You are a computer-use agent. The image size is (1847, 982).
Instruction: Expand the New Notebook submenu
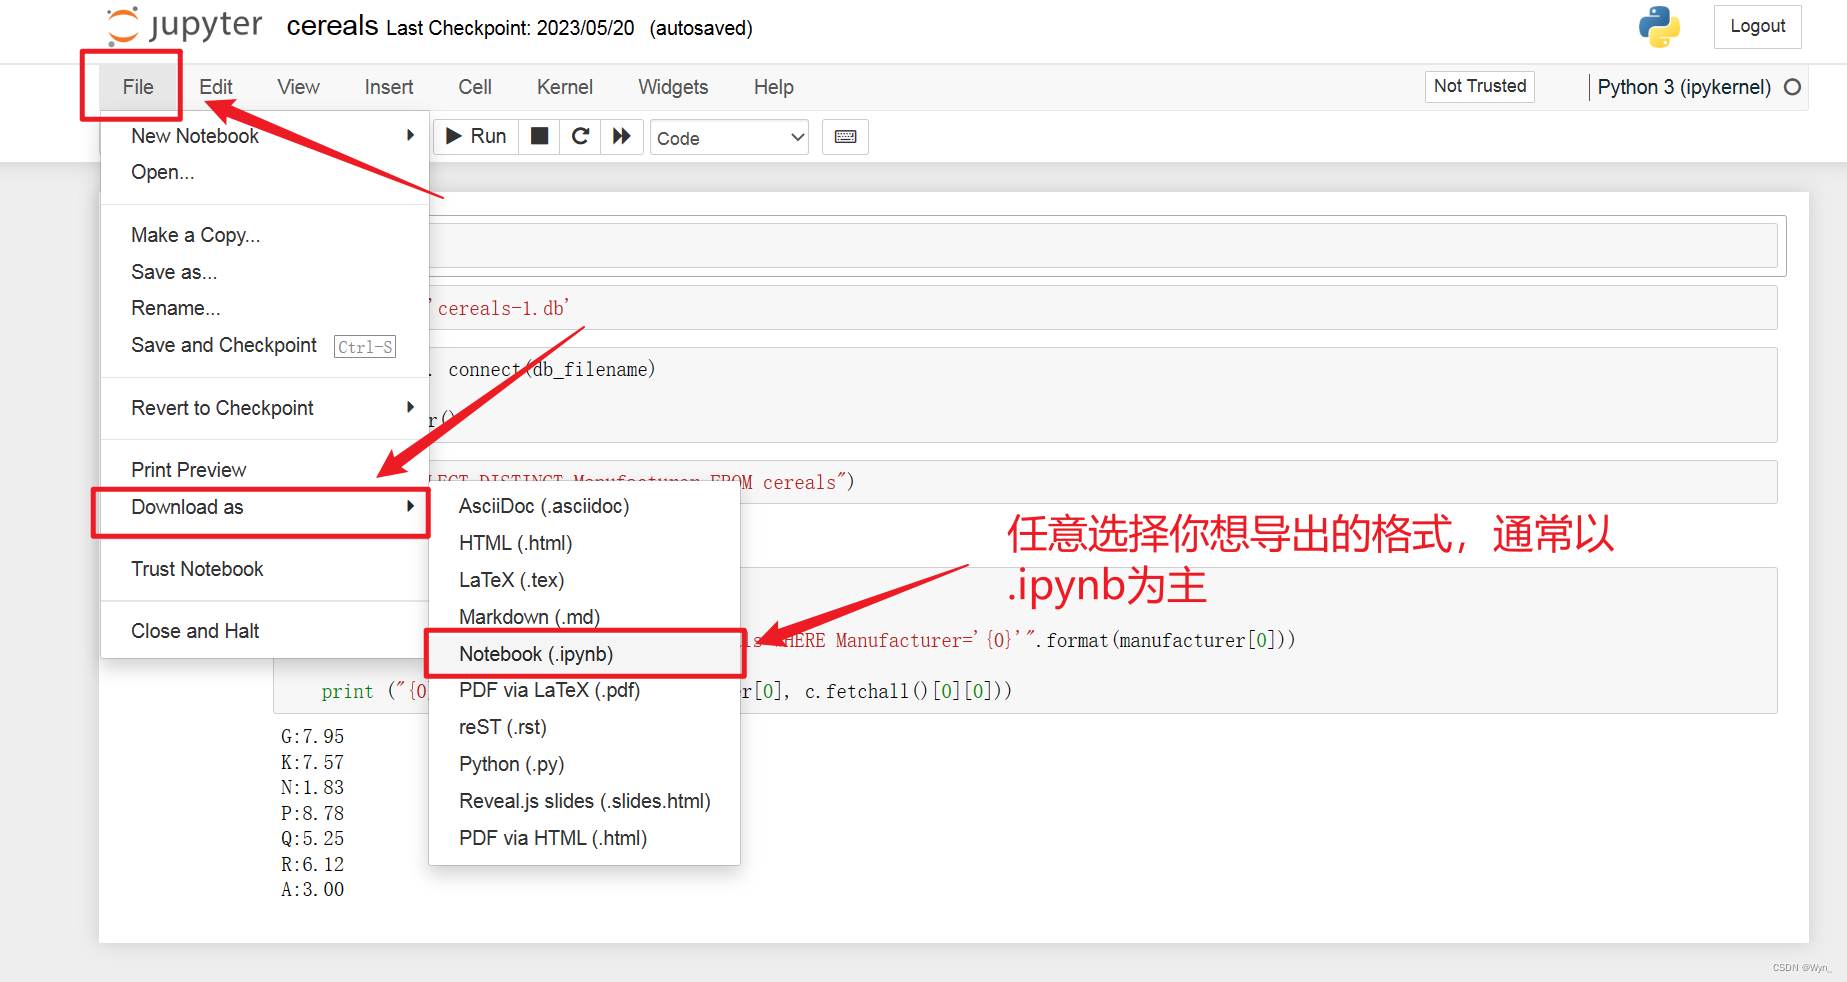point(265,136)
